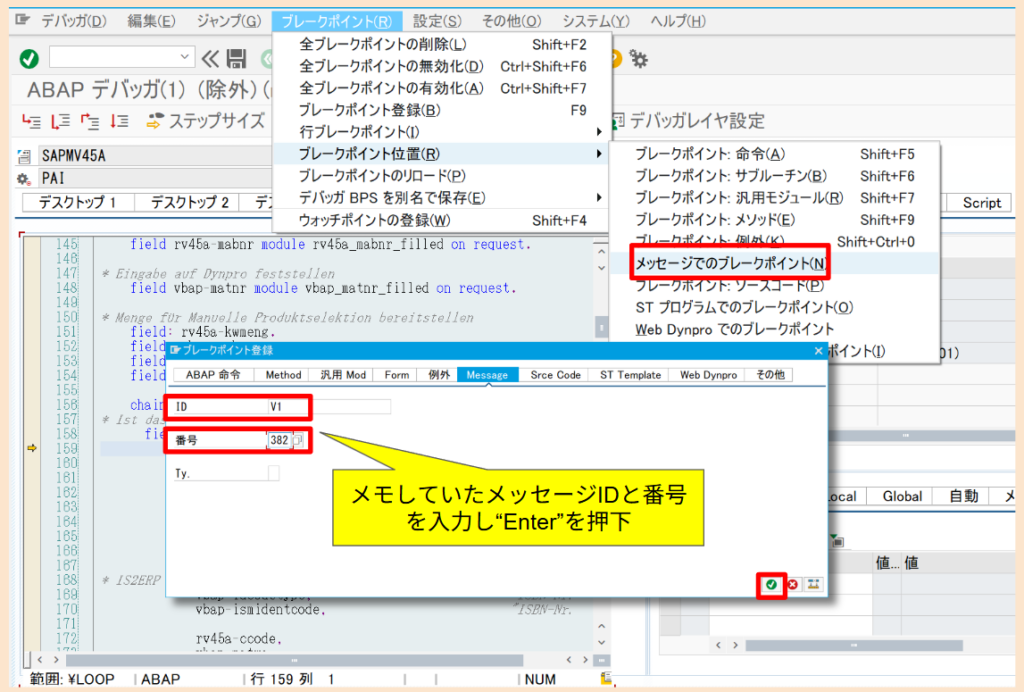Click the Step Return icon
Image resolution: width=1024 pixels, height=692 pixels.
[90, 121]
